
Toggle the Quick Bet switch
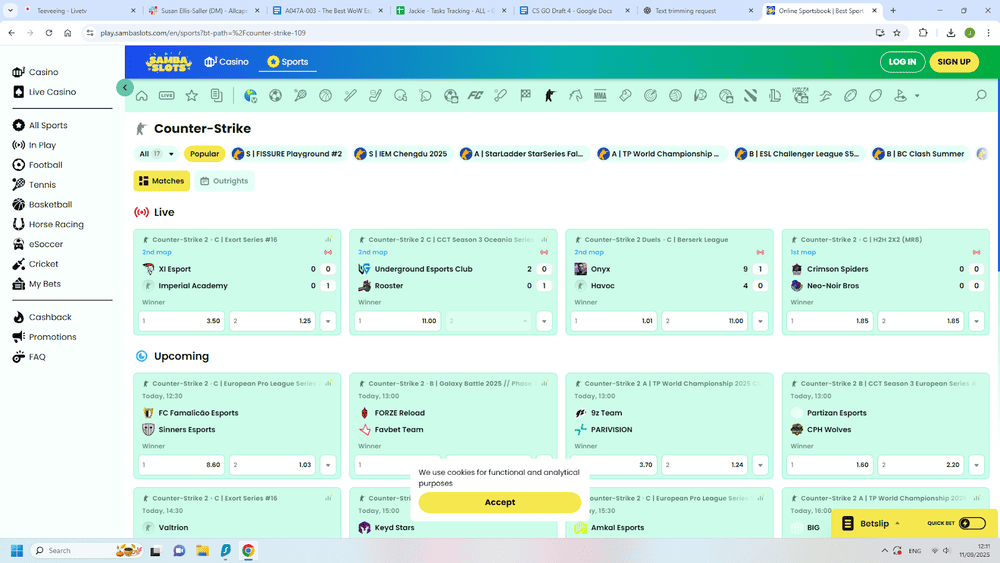972,523
